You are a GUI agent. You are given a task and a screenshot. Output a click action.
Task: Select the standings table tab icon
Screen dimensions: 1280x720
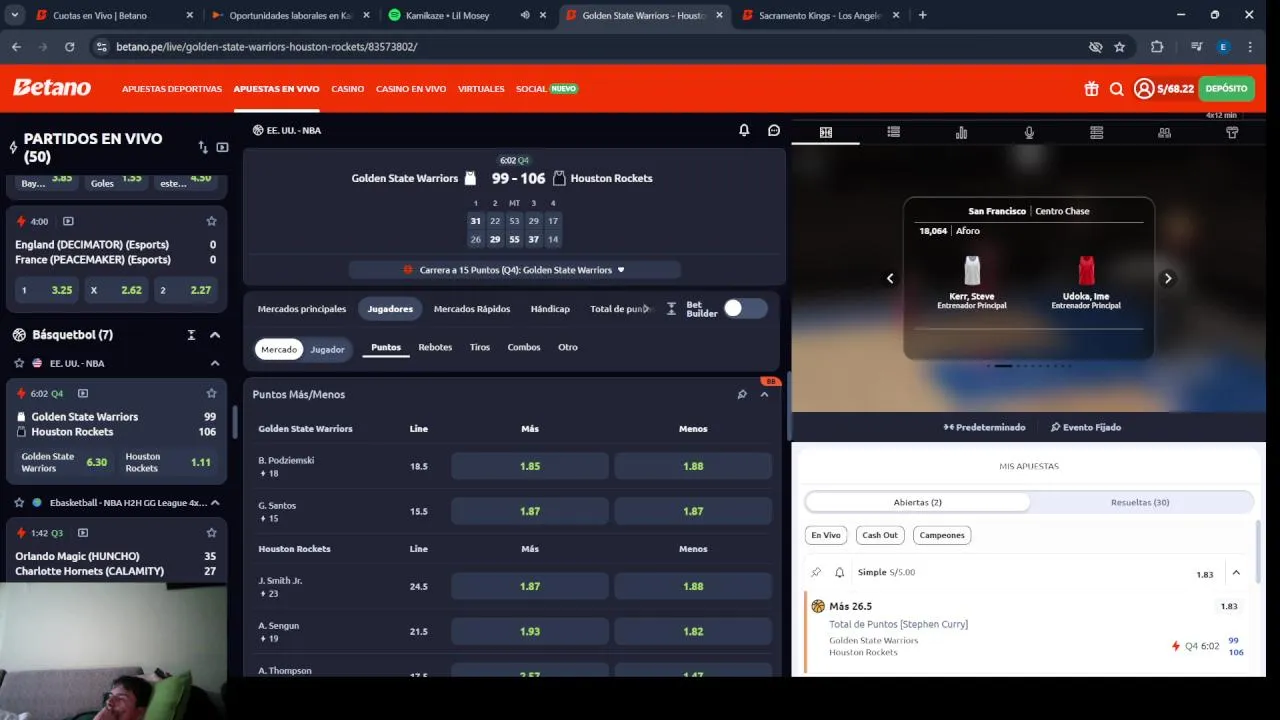click(1096, 132)
